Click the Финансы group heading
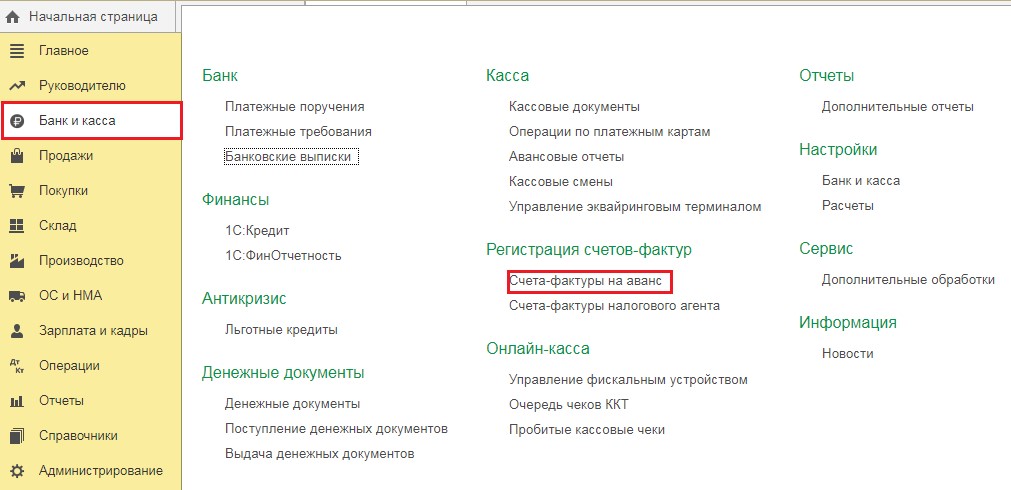The width and height of the screenshot is (1011, 490). point(235,200)
